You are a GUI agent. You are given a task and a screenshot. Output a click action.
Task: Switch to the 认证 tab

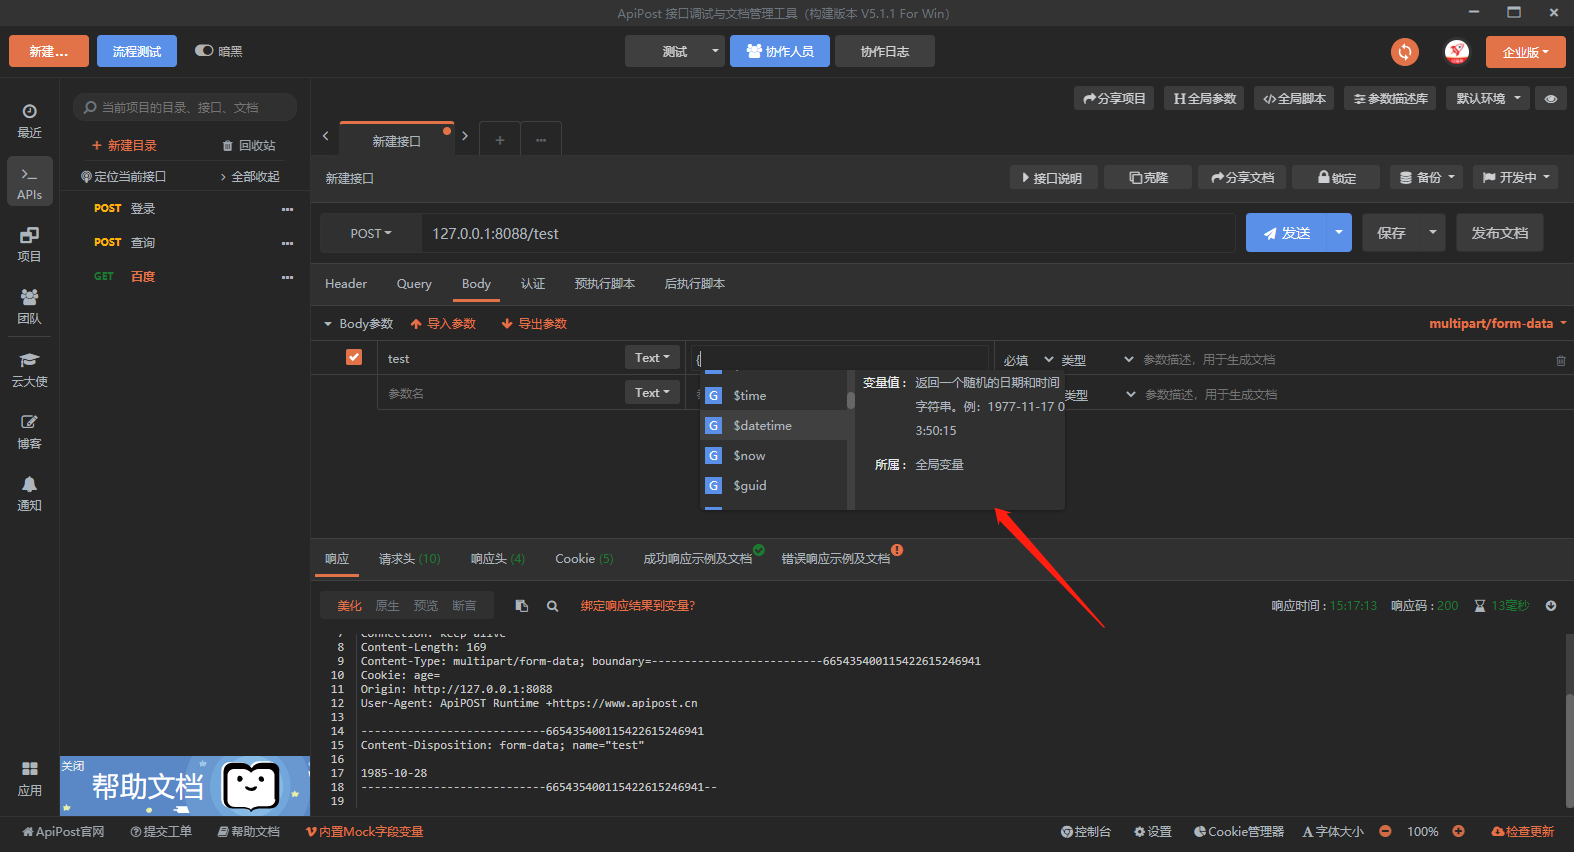pyautogui.click(x=533, y=284)
